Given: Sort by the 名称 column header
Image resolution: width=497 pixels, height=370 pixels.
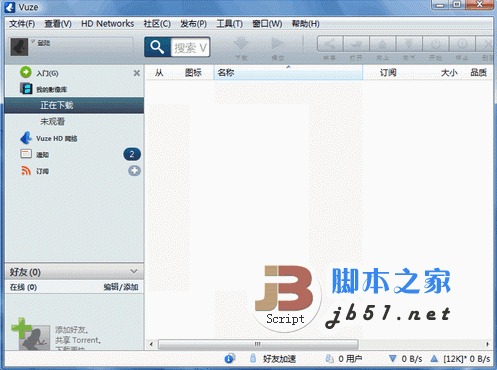Looking at the screenshot, I should (288, 72).
